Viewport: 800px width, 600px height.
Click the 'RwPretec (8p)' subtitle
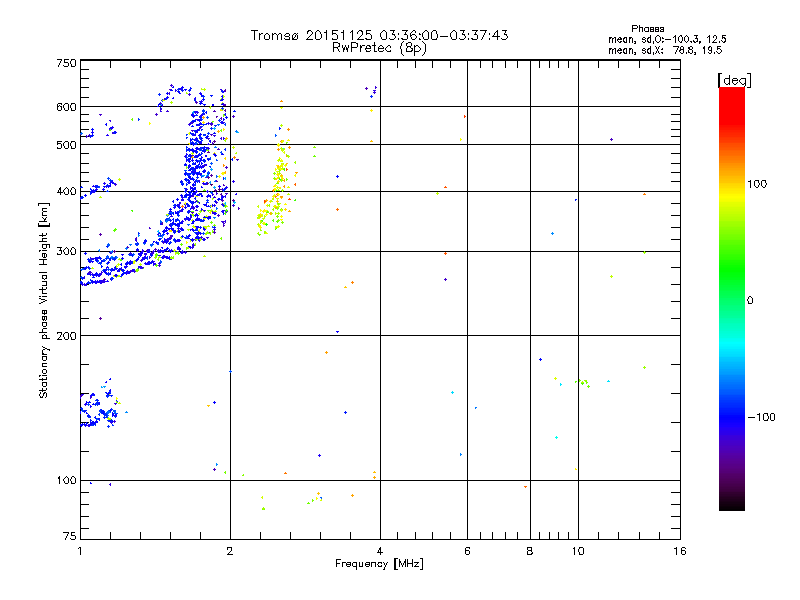[x=379, y=48]
